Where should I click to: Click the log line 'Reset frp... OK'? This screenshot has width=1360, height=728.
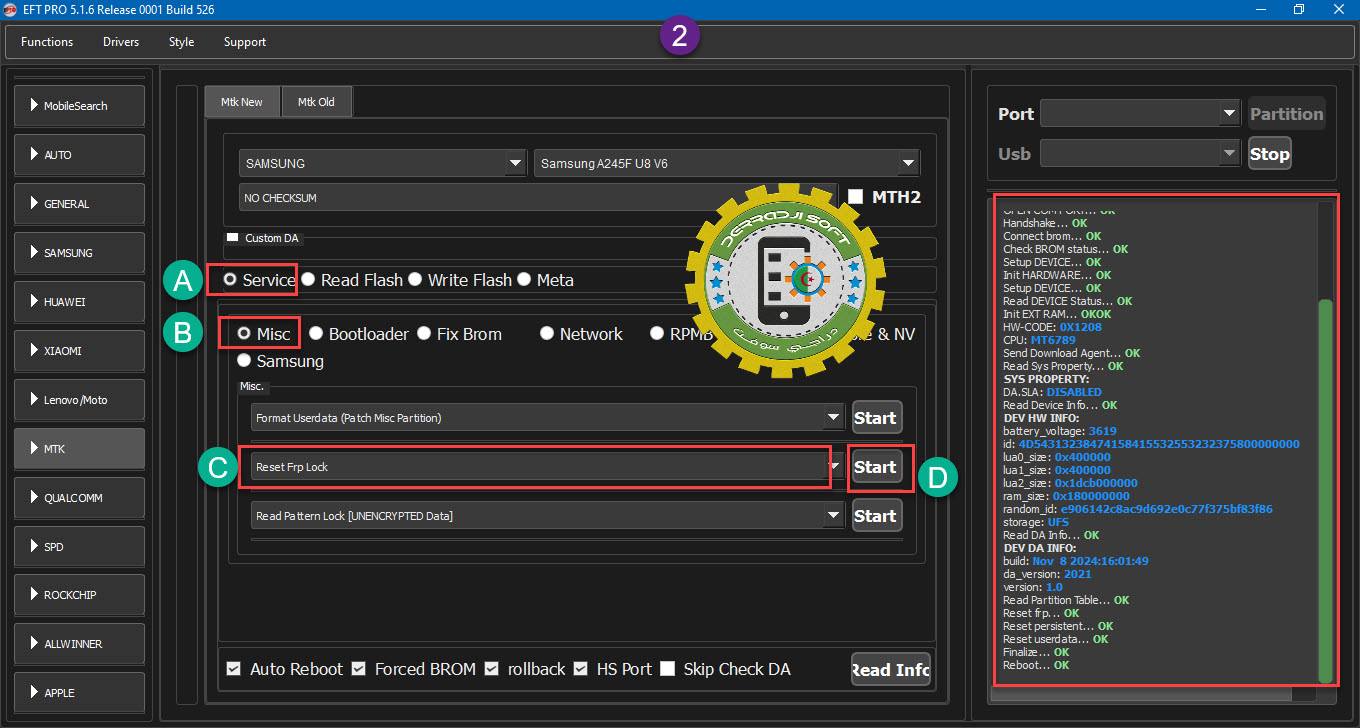coord(1041,613)
